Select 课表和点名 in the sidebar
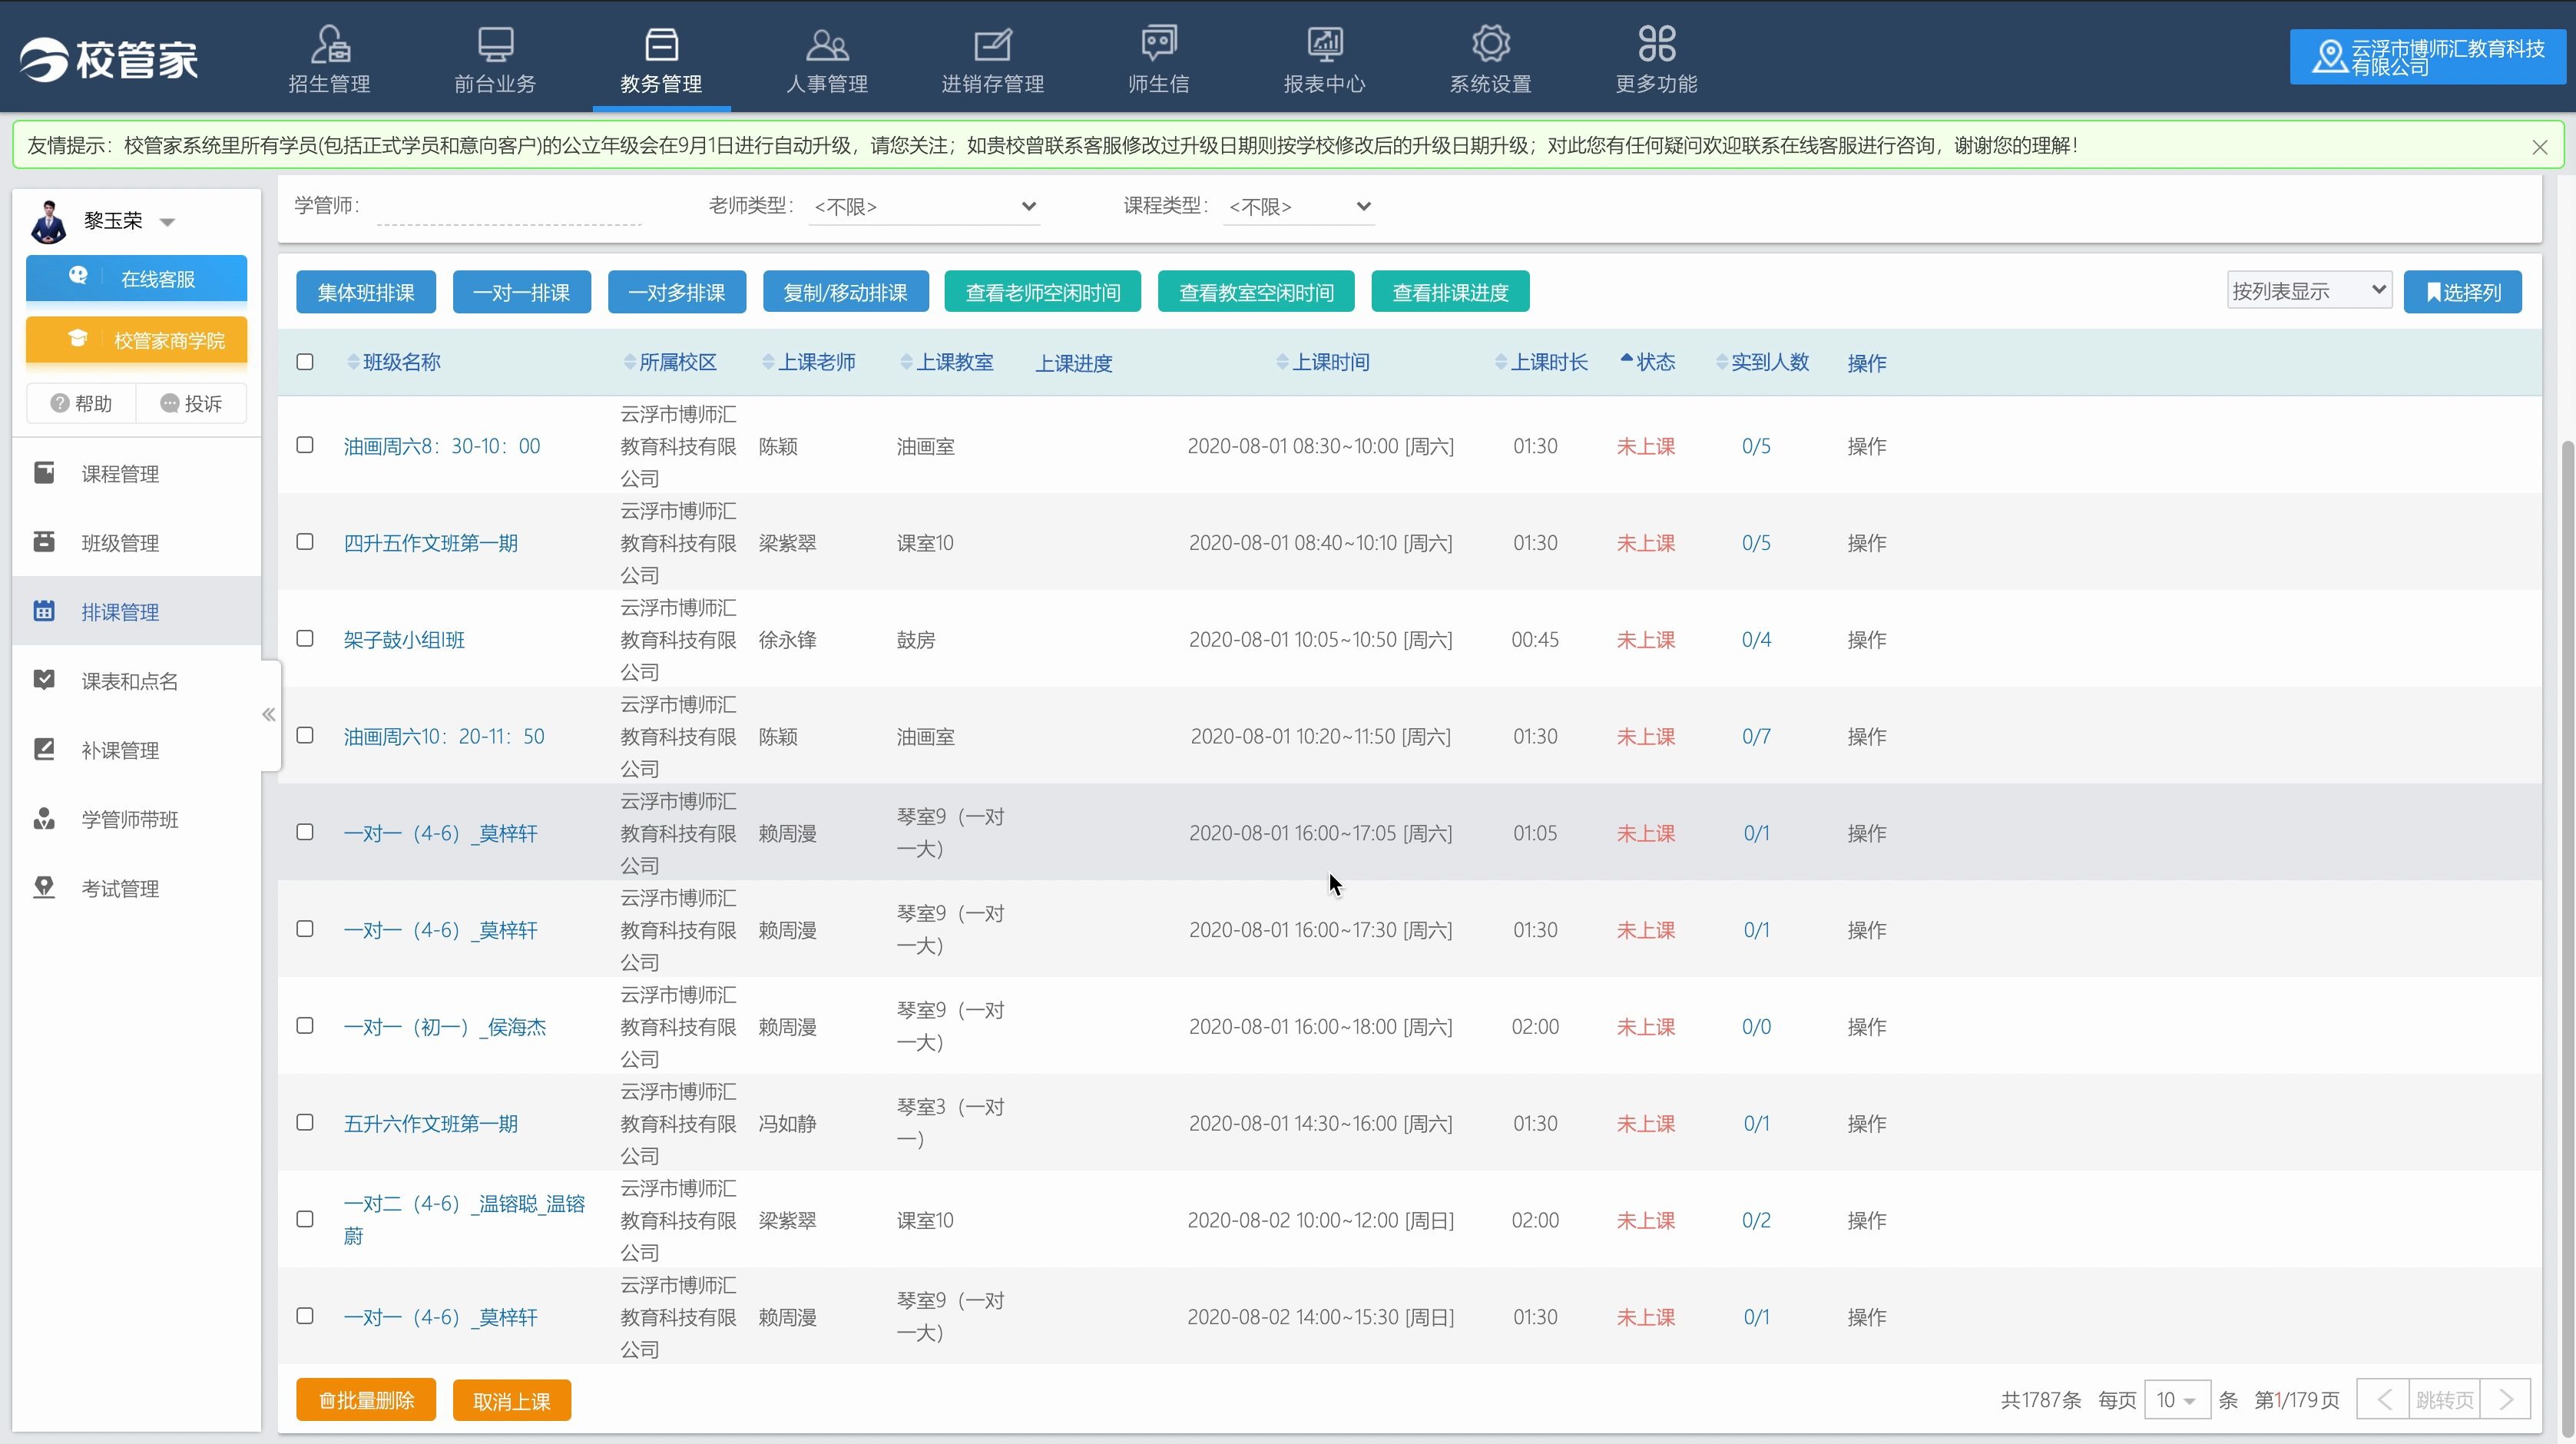Screen dimensions: 2576x1444 [128, 681]
